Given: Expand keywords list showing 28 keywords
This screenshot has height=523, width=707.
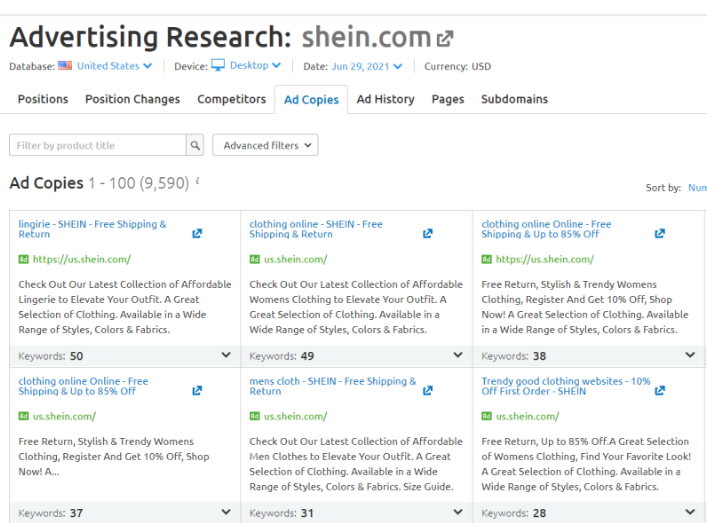Looking at the screenshot, I should pos(690,512).
